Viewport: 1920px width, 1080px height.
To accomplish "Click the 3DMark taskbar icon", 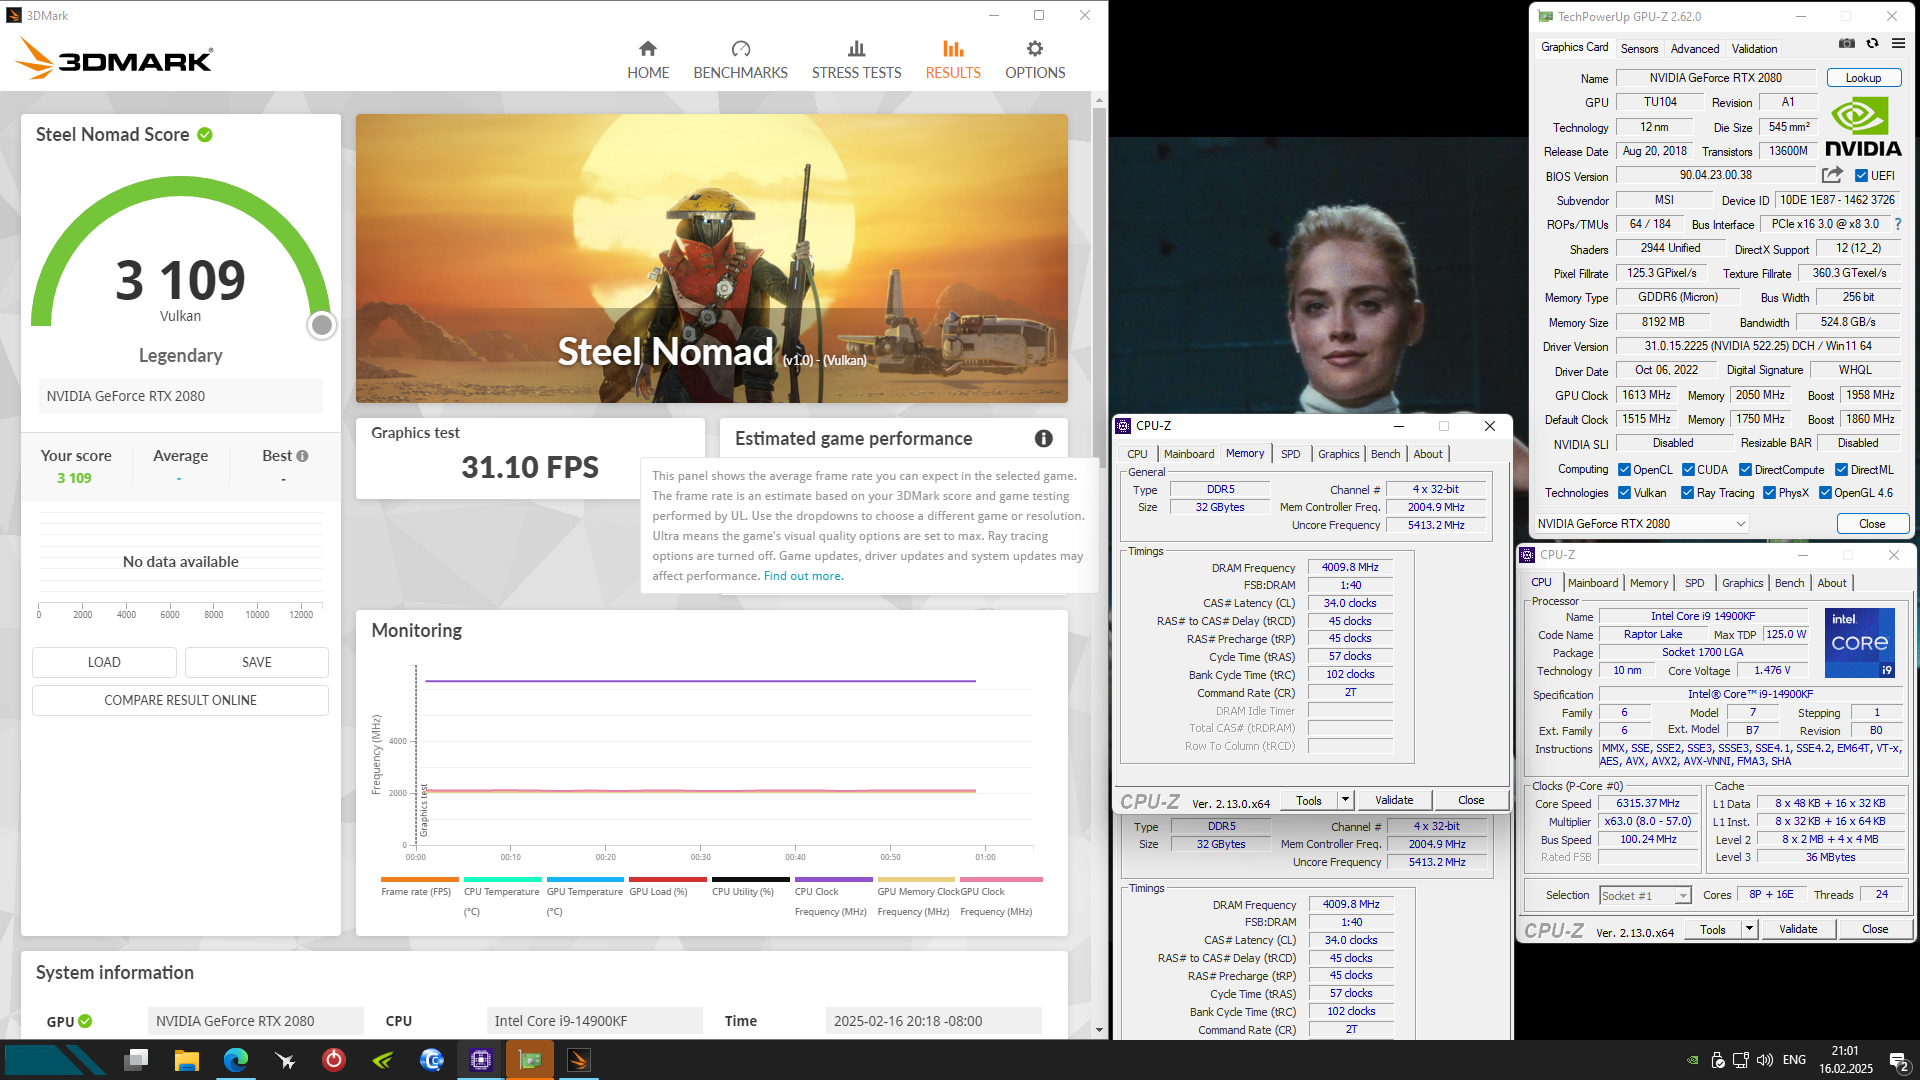I will tap(579, 1060).
